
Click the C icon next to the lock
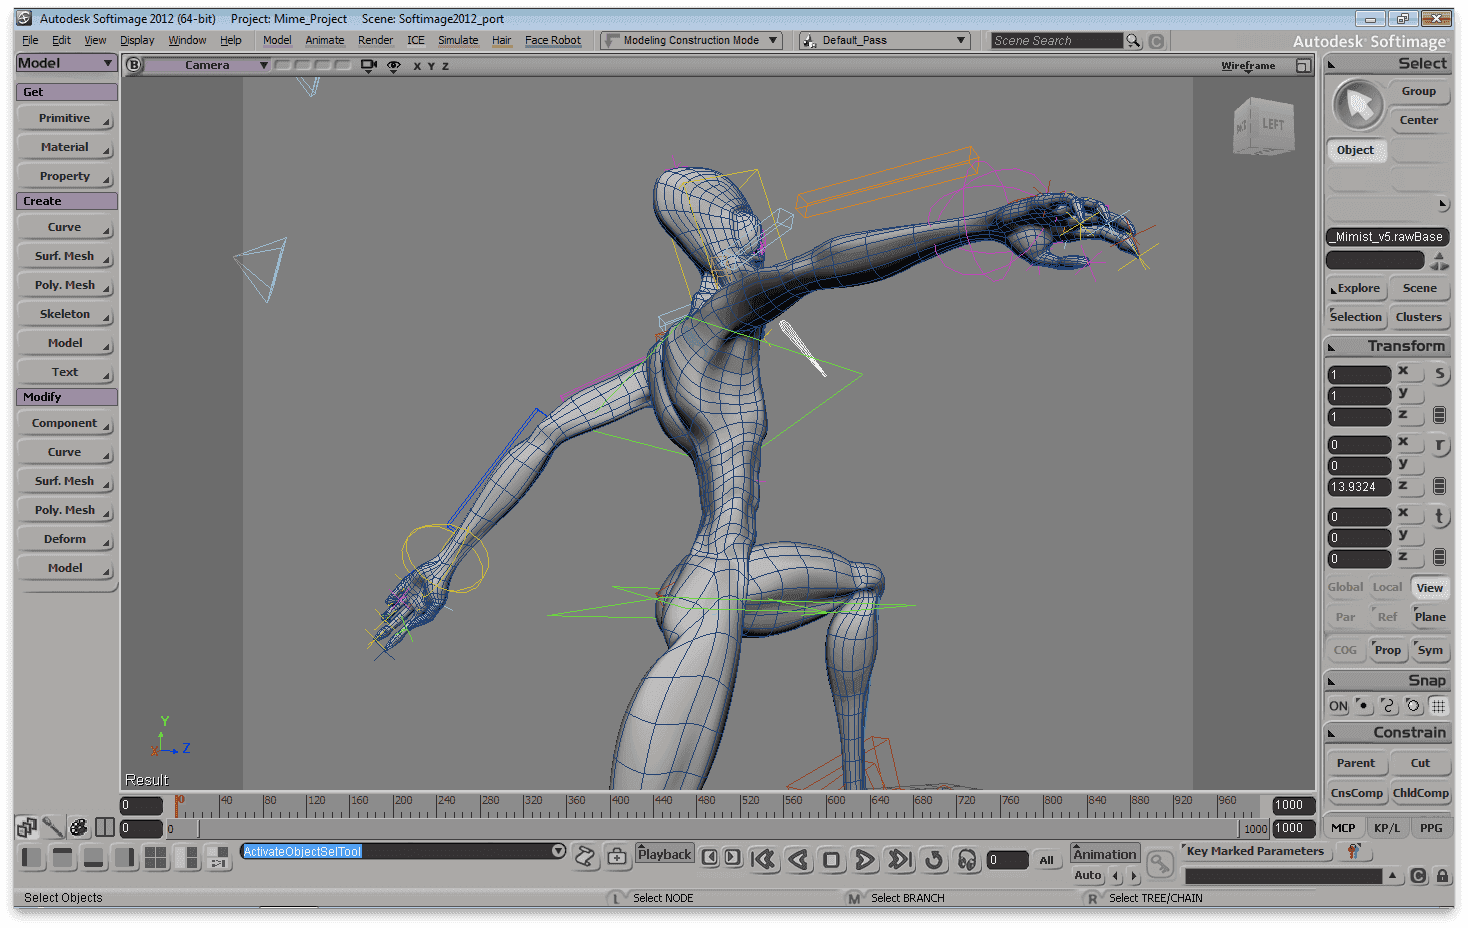[x=1418, y=876]
